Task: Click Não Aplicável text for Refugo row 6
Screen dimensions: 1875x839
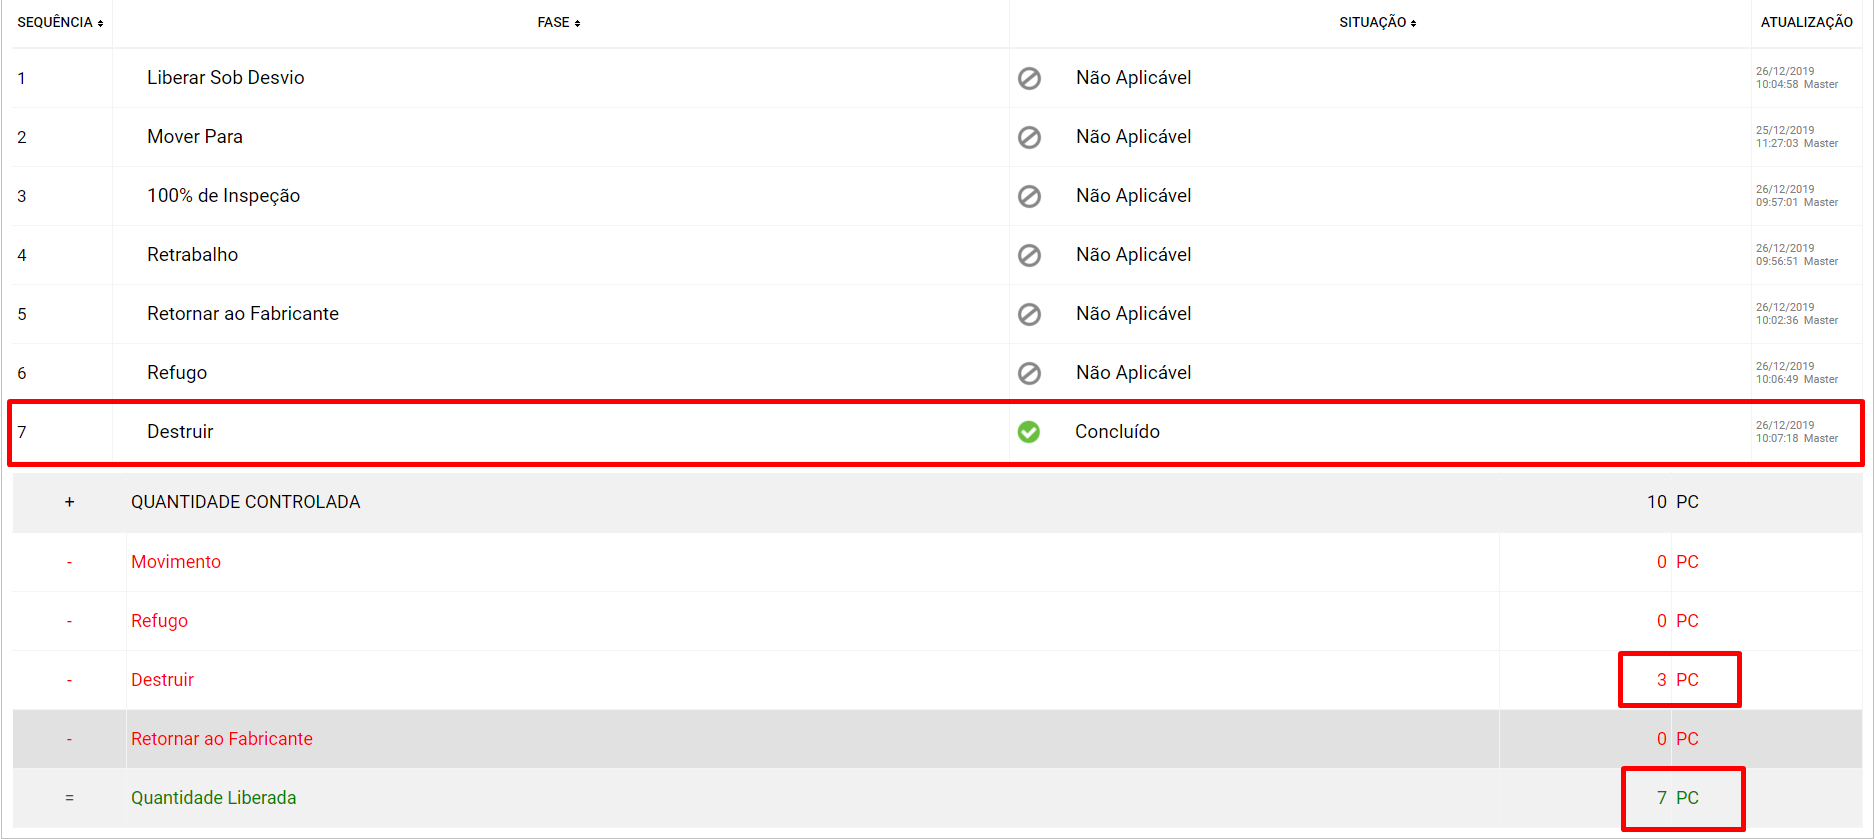Action: (1134, 373)
